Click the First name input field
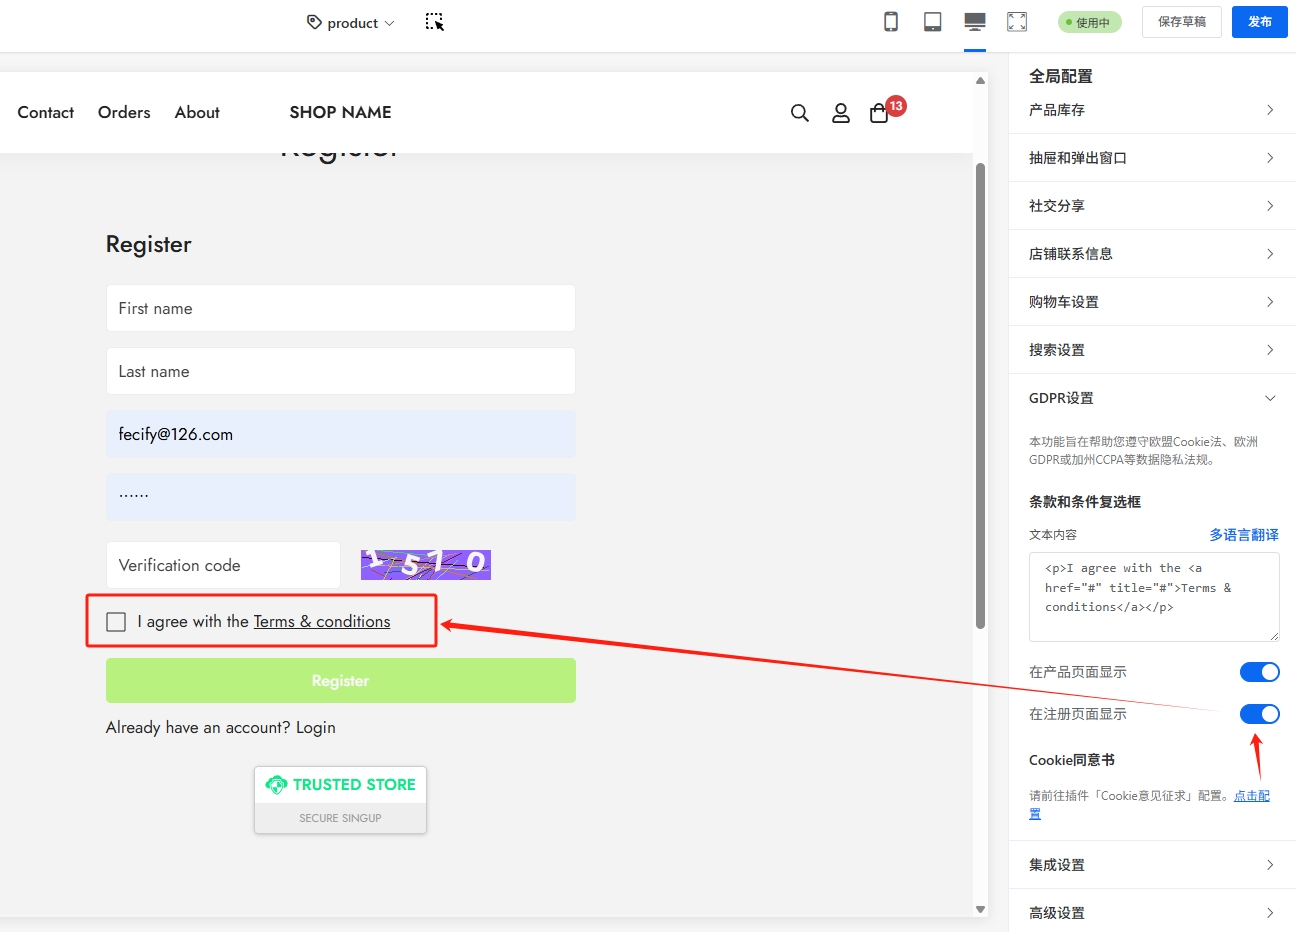Image resolution: width=1296 pixels, height=932 pixels. (x=340, y=308)
